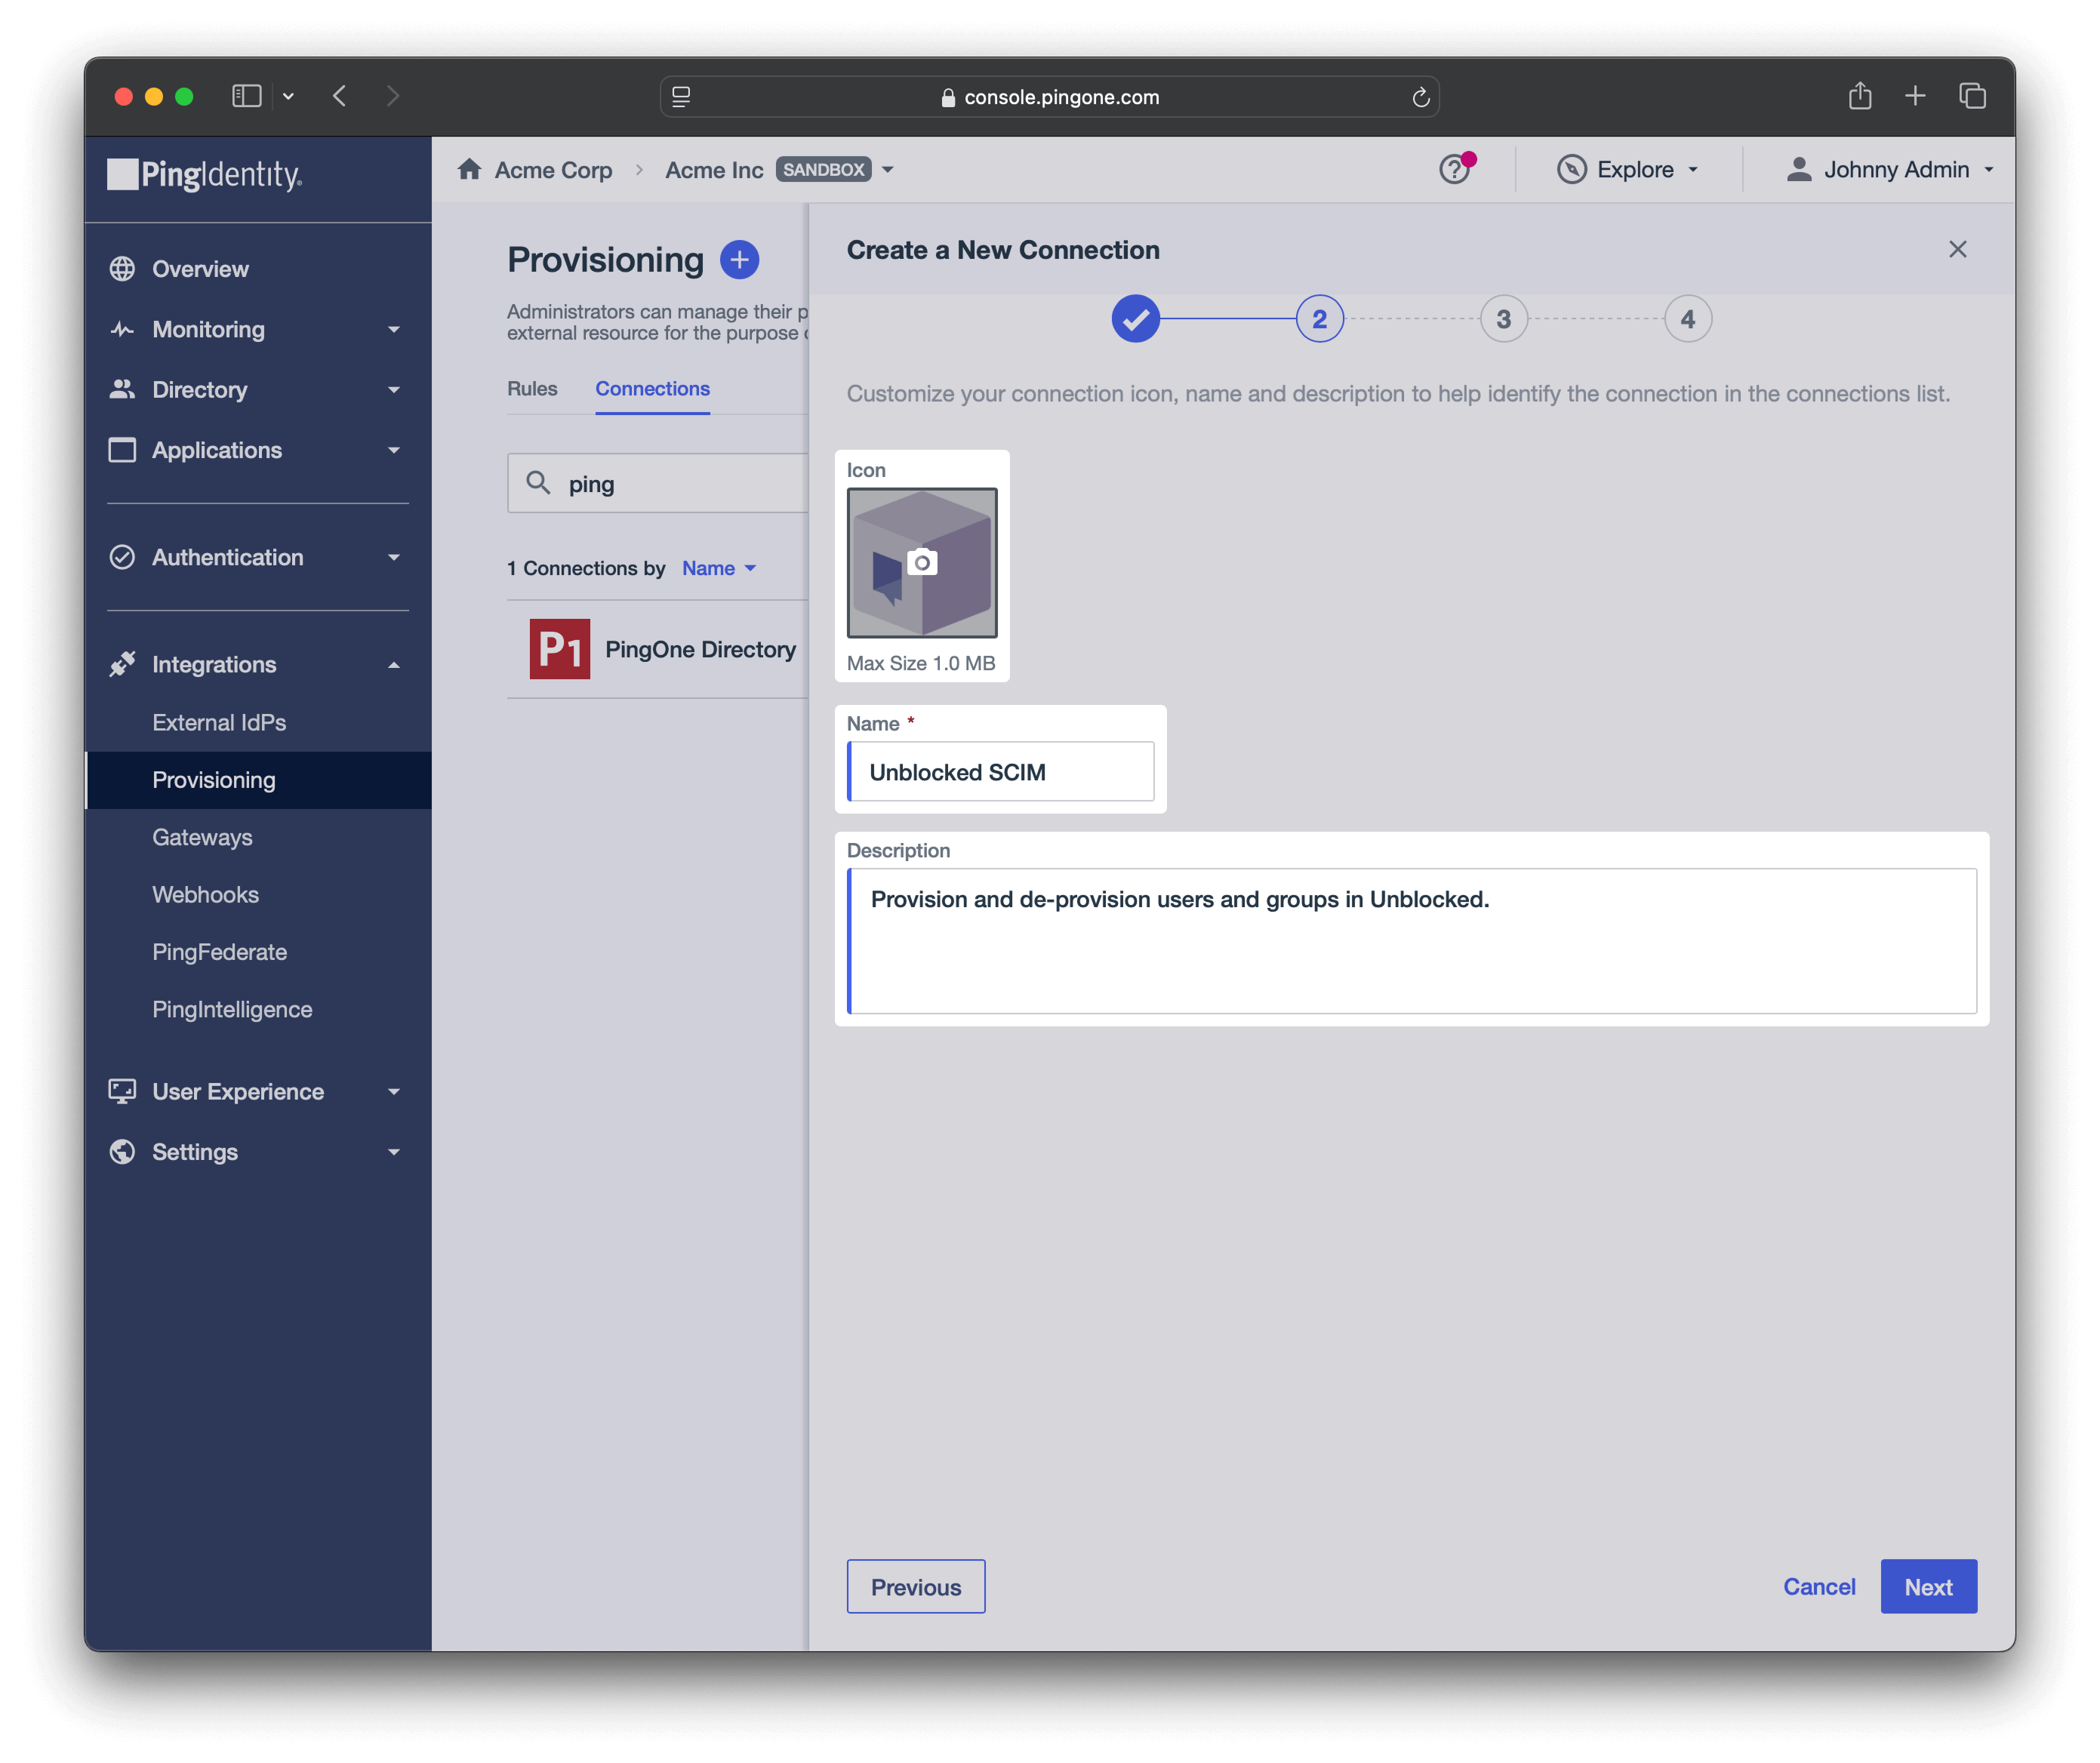Expand the Applications menu arrow
Viewport: 2100px width, 1763px height.
pos(394,450)
